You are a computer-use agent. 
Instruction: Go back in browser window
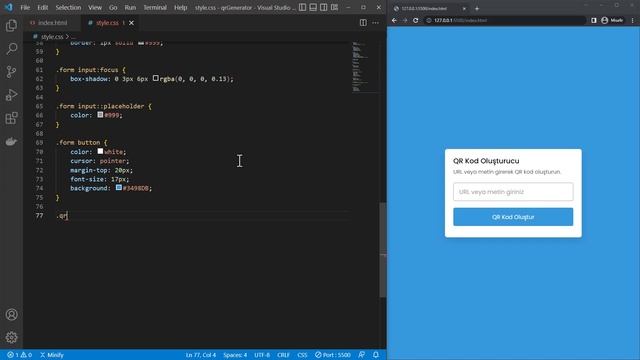[394, 20]
